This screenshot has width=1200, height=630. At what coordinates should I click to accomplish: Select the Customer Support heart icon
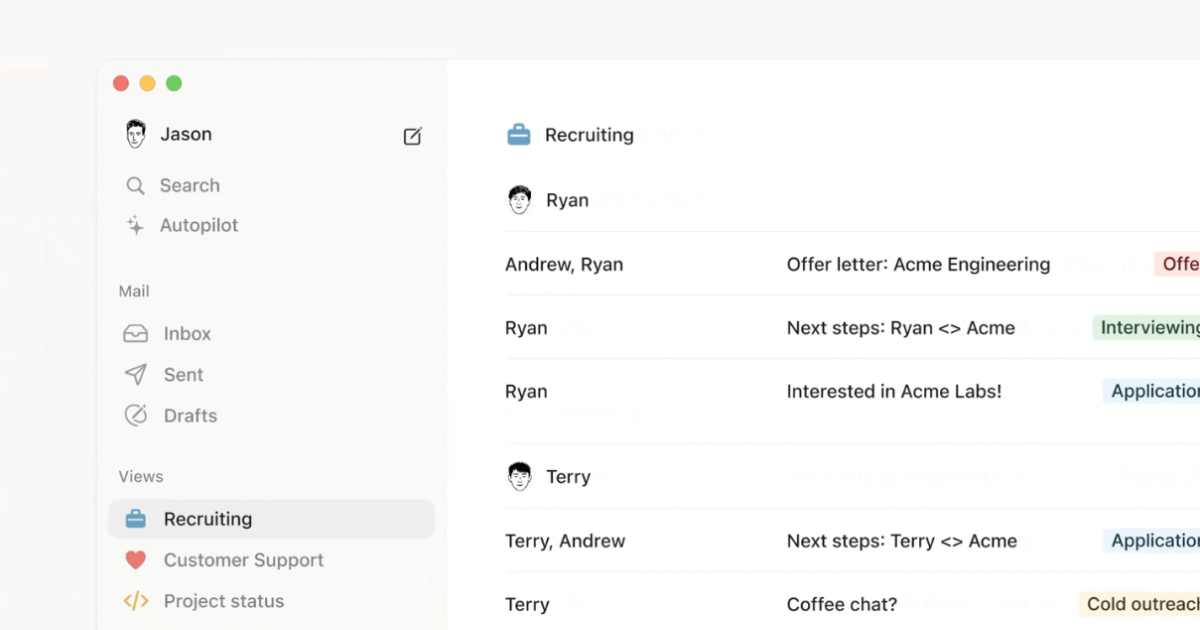pyautogui.click(x=134, y=560)
